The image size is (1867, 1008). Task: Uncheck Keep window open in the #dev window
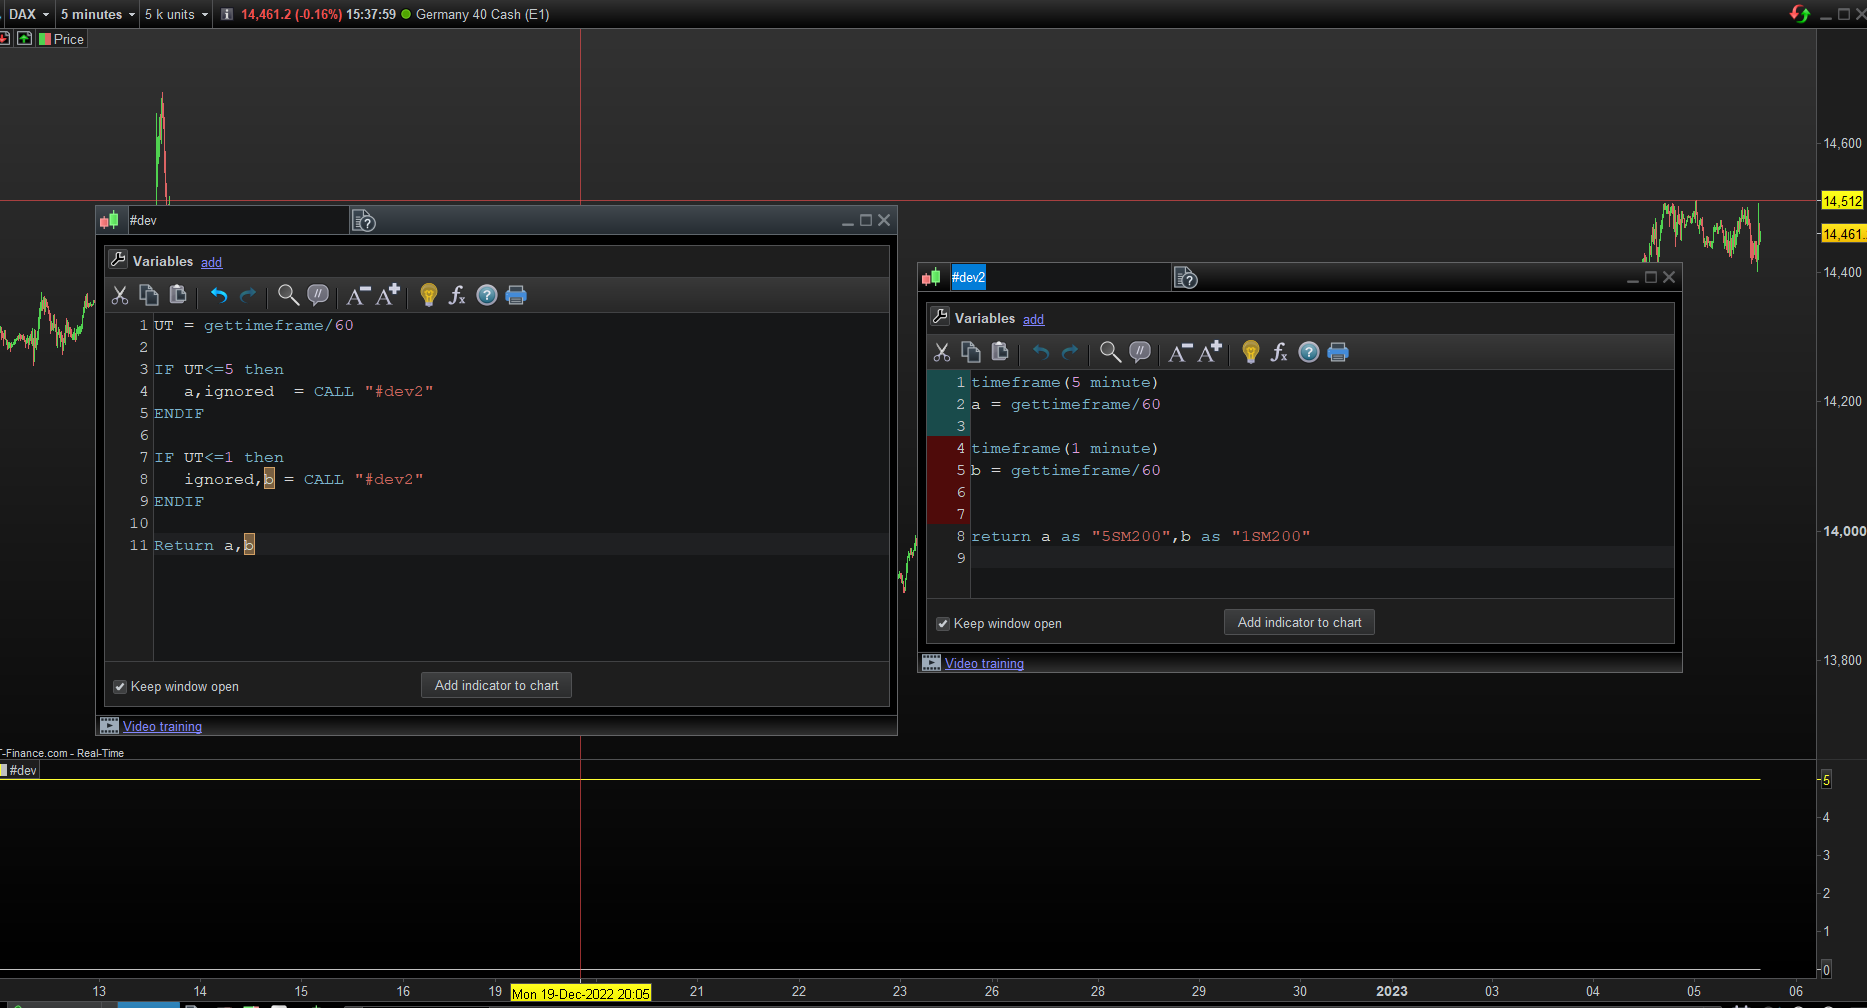120,687
